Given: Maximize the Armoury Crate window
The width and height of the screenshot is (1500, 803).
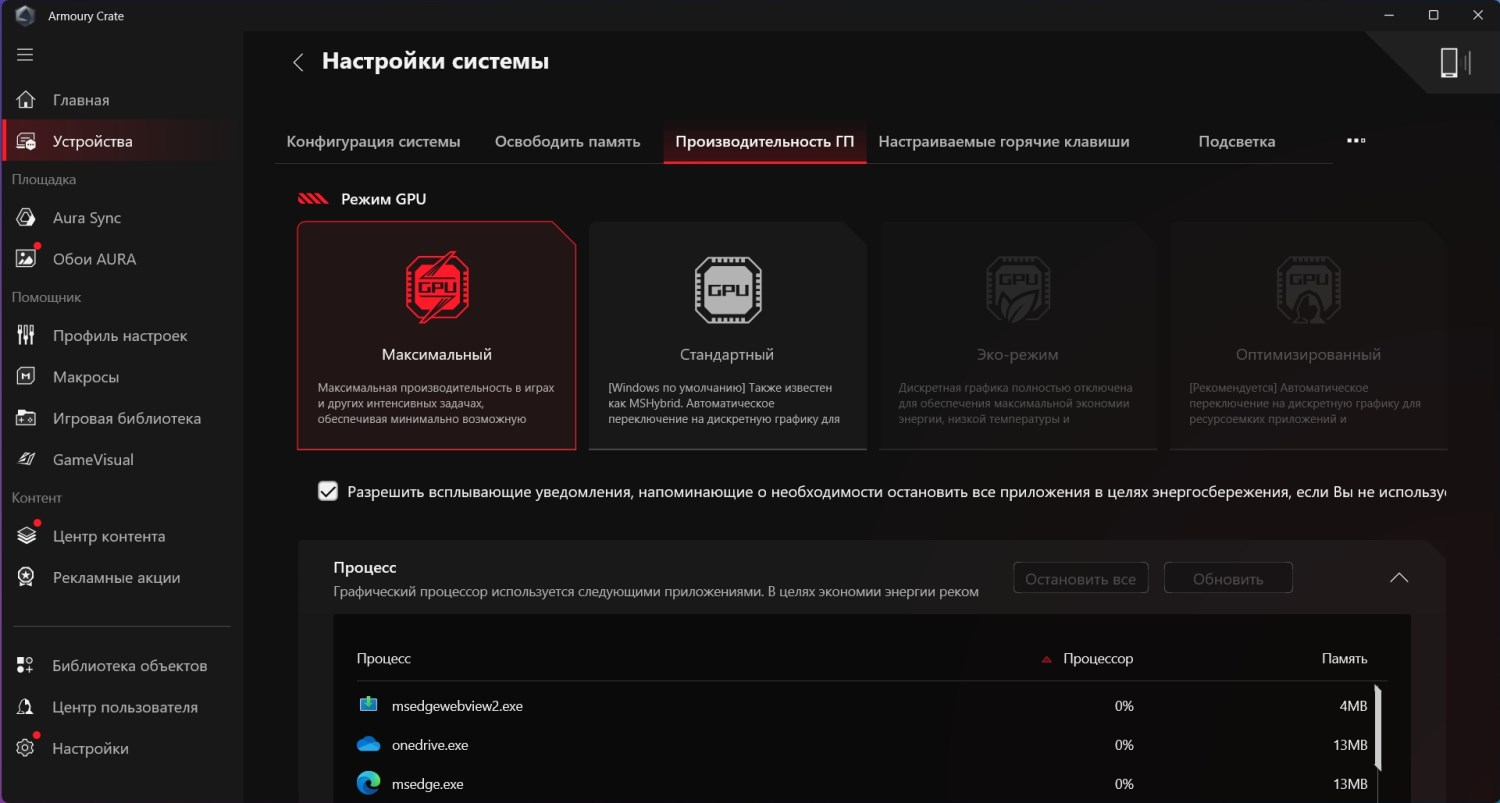Looking at the screenshot, I should 1433,15.
